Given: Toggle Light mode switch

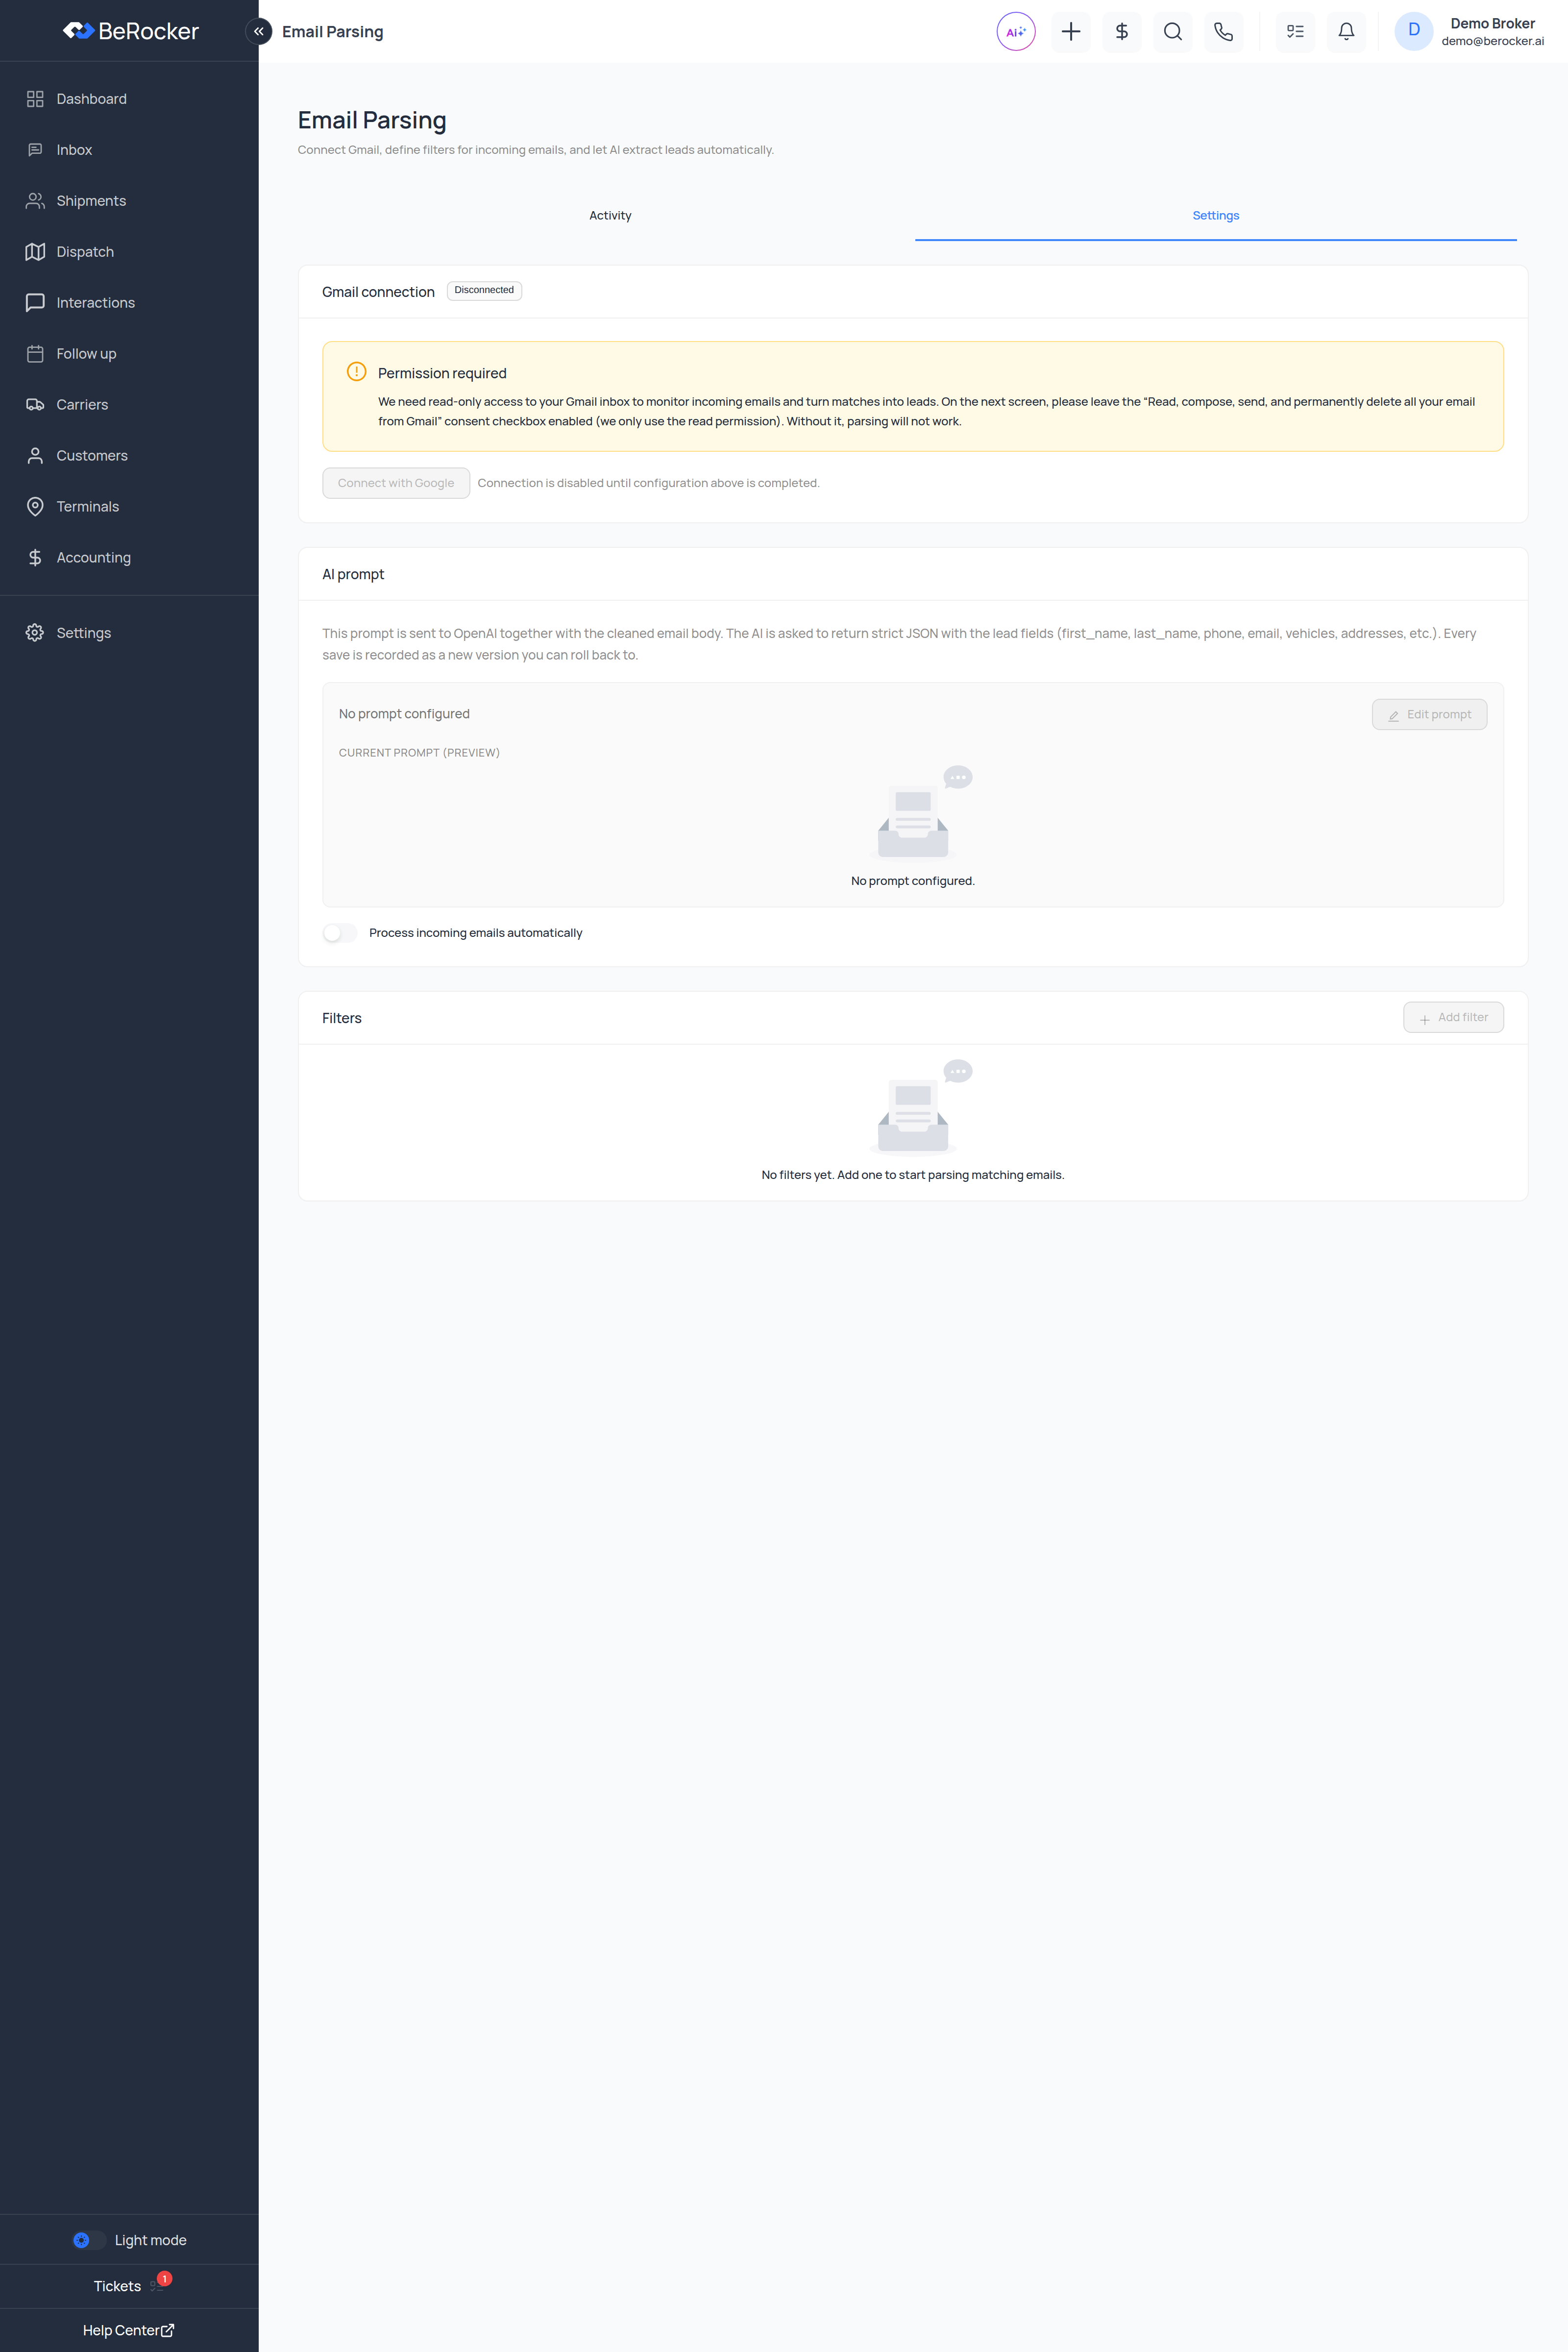Looking at the screenshot, I should tap(88, 2241).
